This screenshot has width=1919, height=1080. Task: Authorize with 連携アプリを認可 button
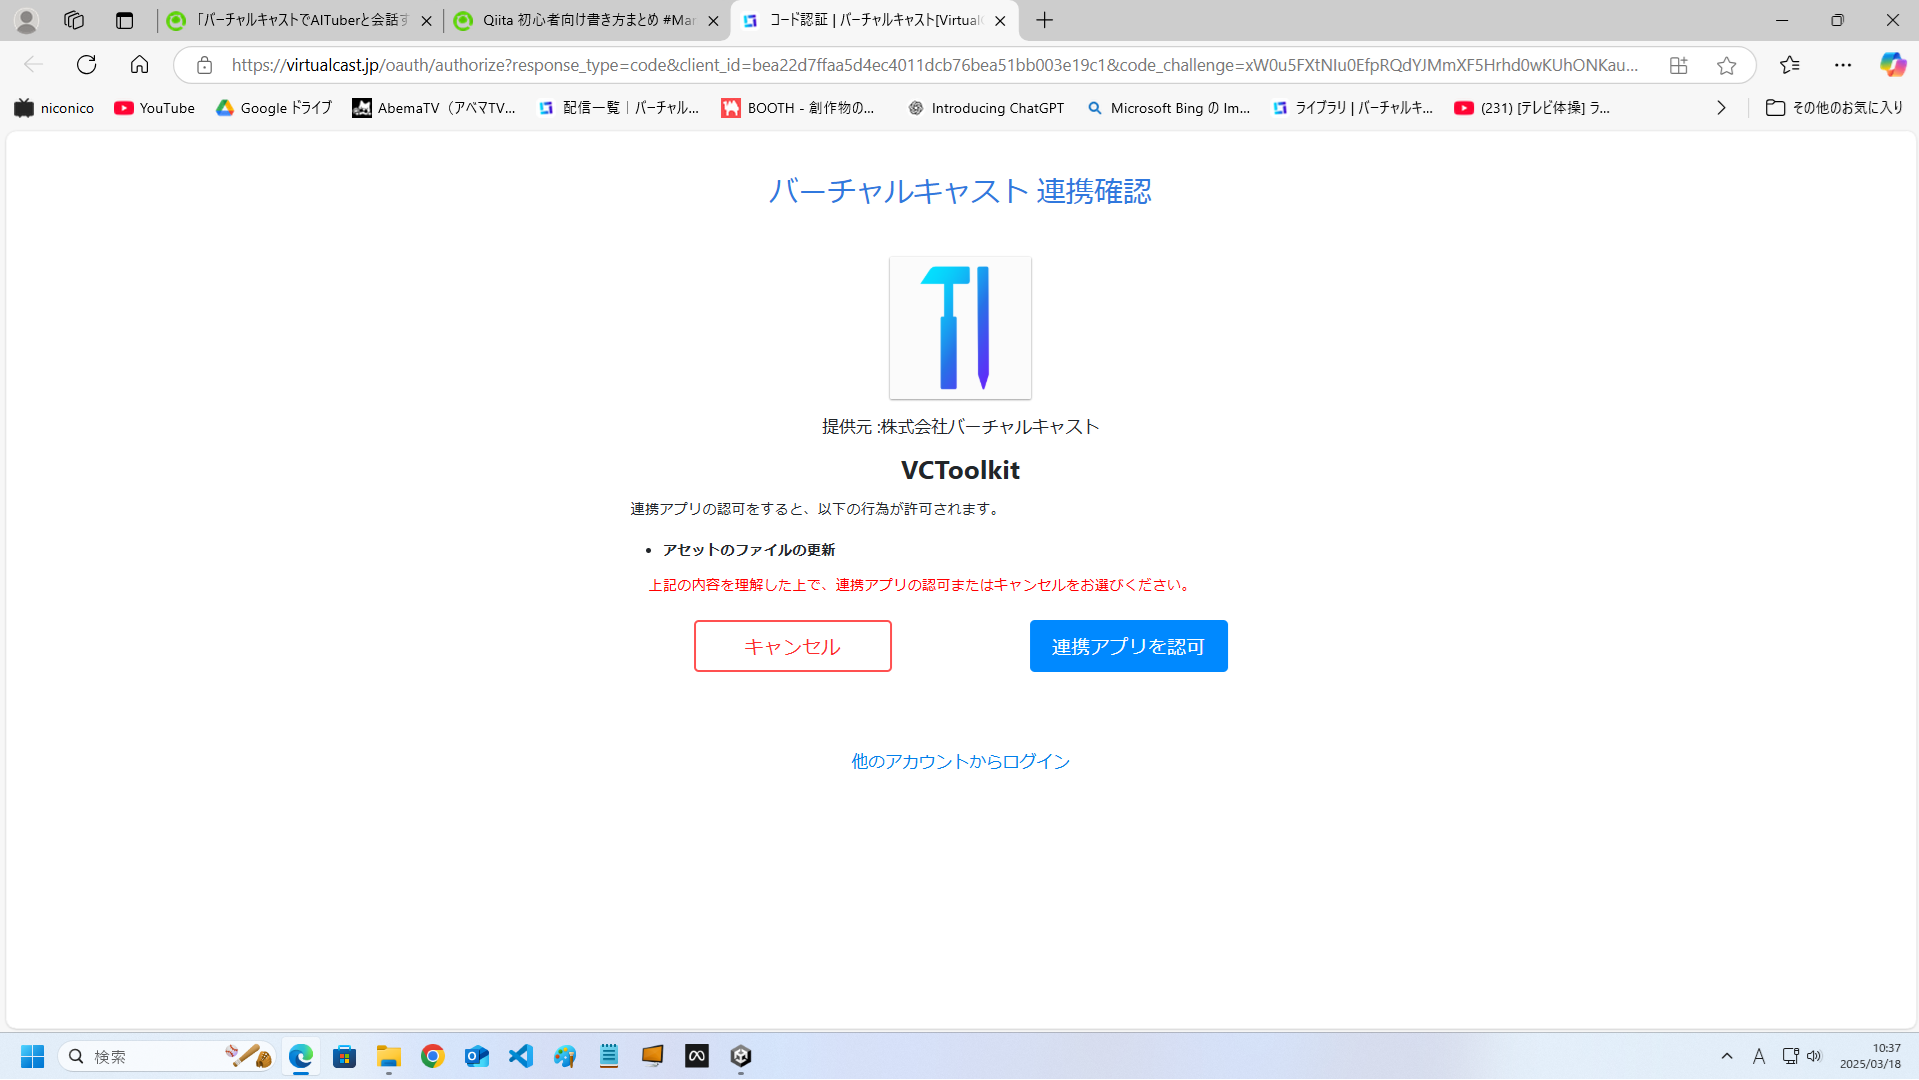(1129, 646)
